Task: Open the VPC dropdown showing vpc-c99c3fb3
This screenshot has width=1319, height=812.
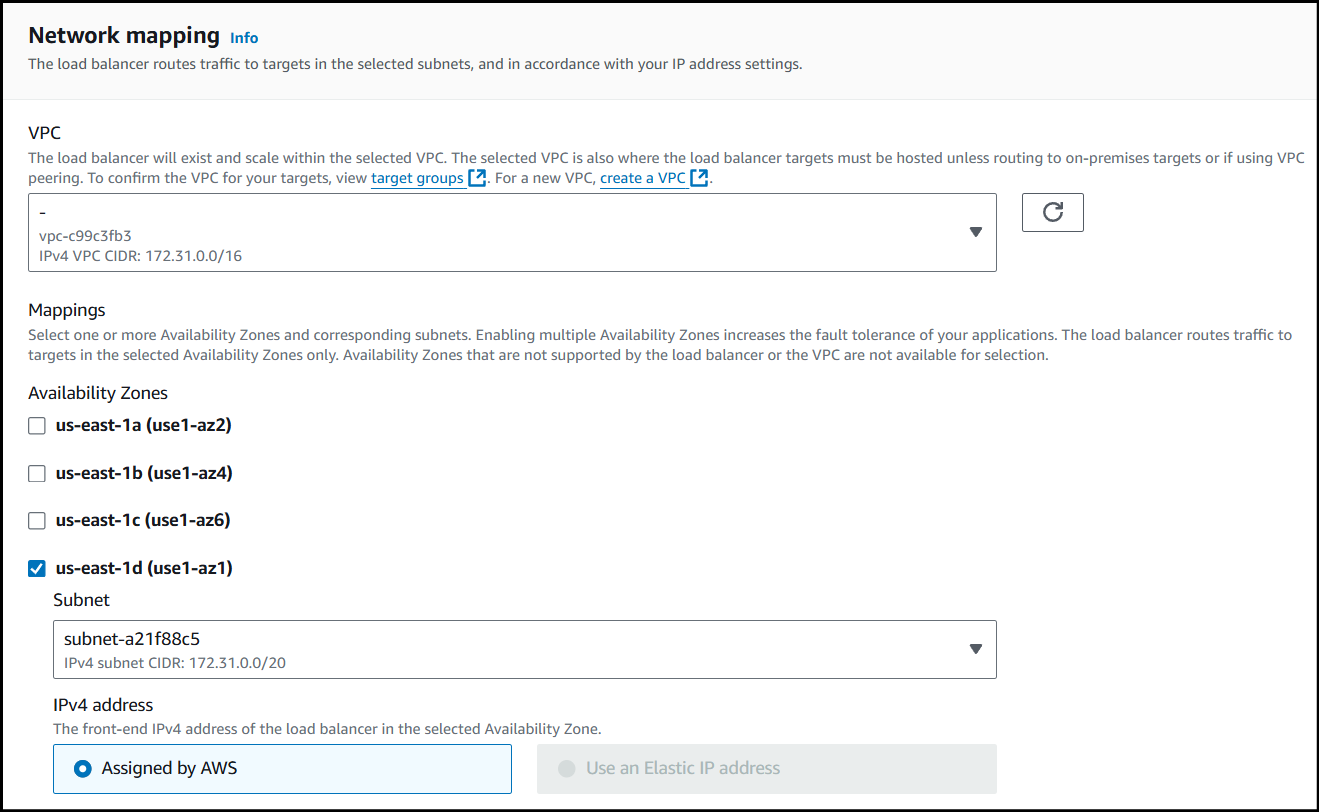Action: [x=500, y=233]
